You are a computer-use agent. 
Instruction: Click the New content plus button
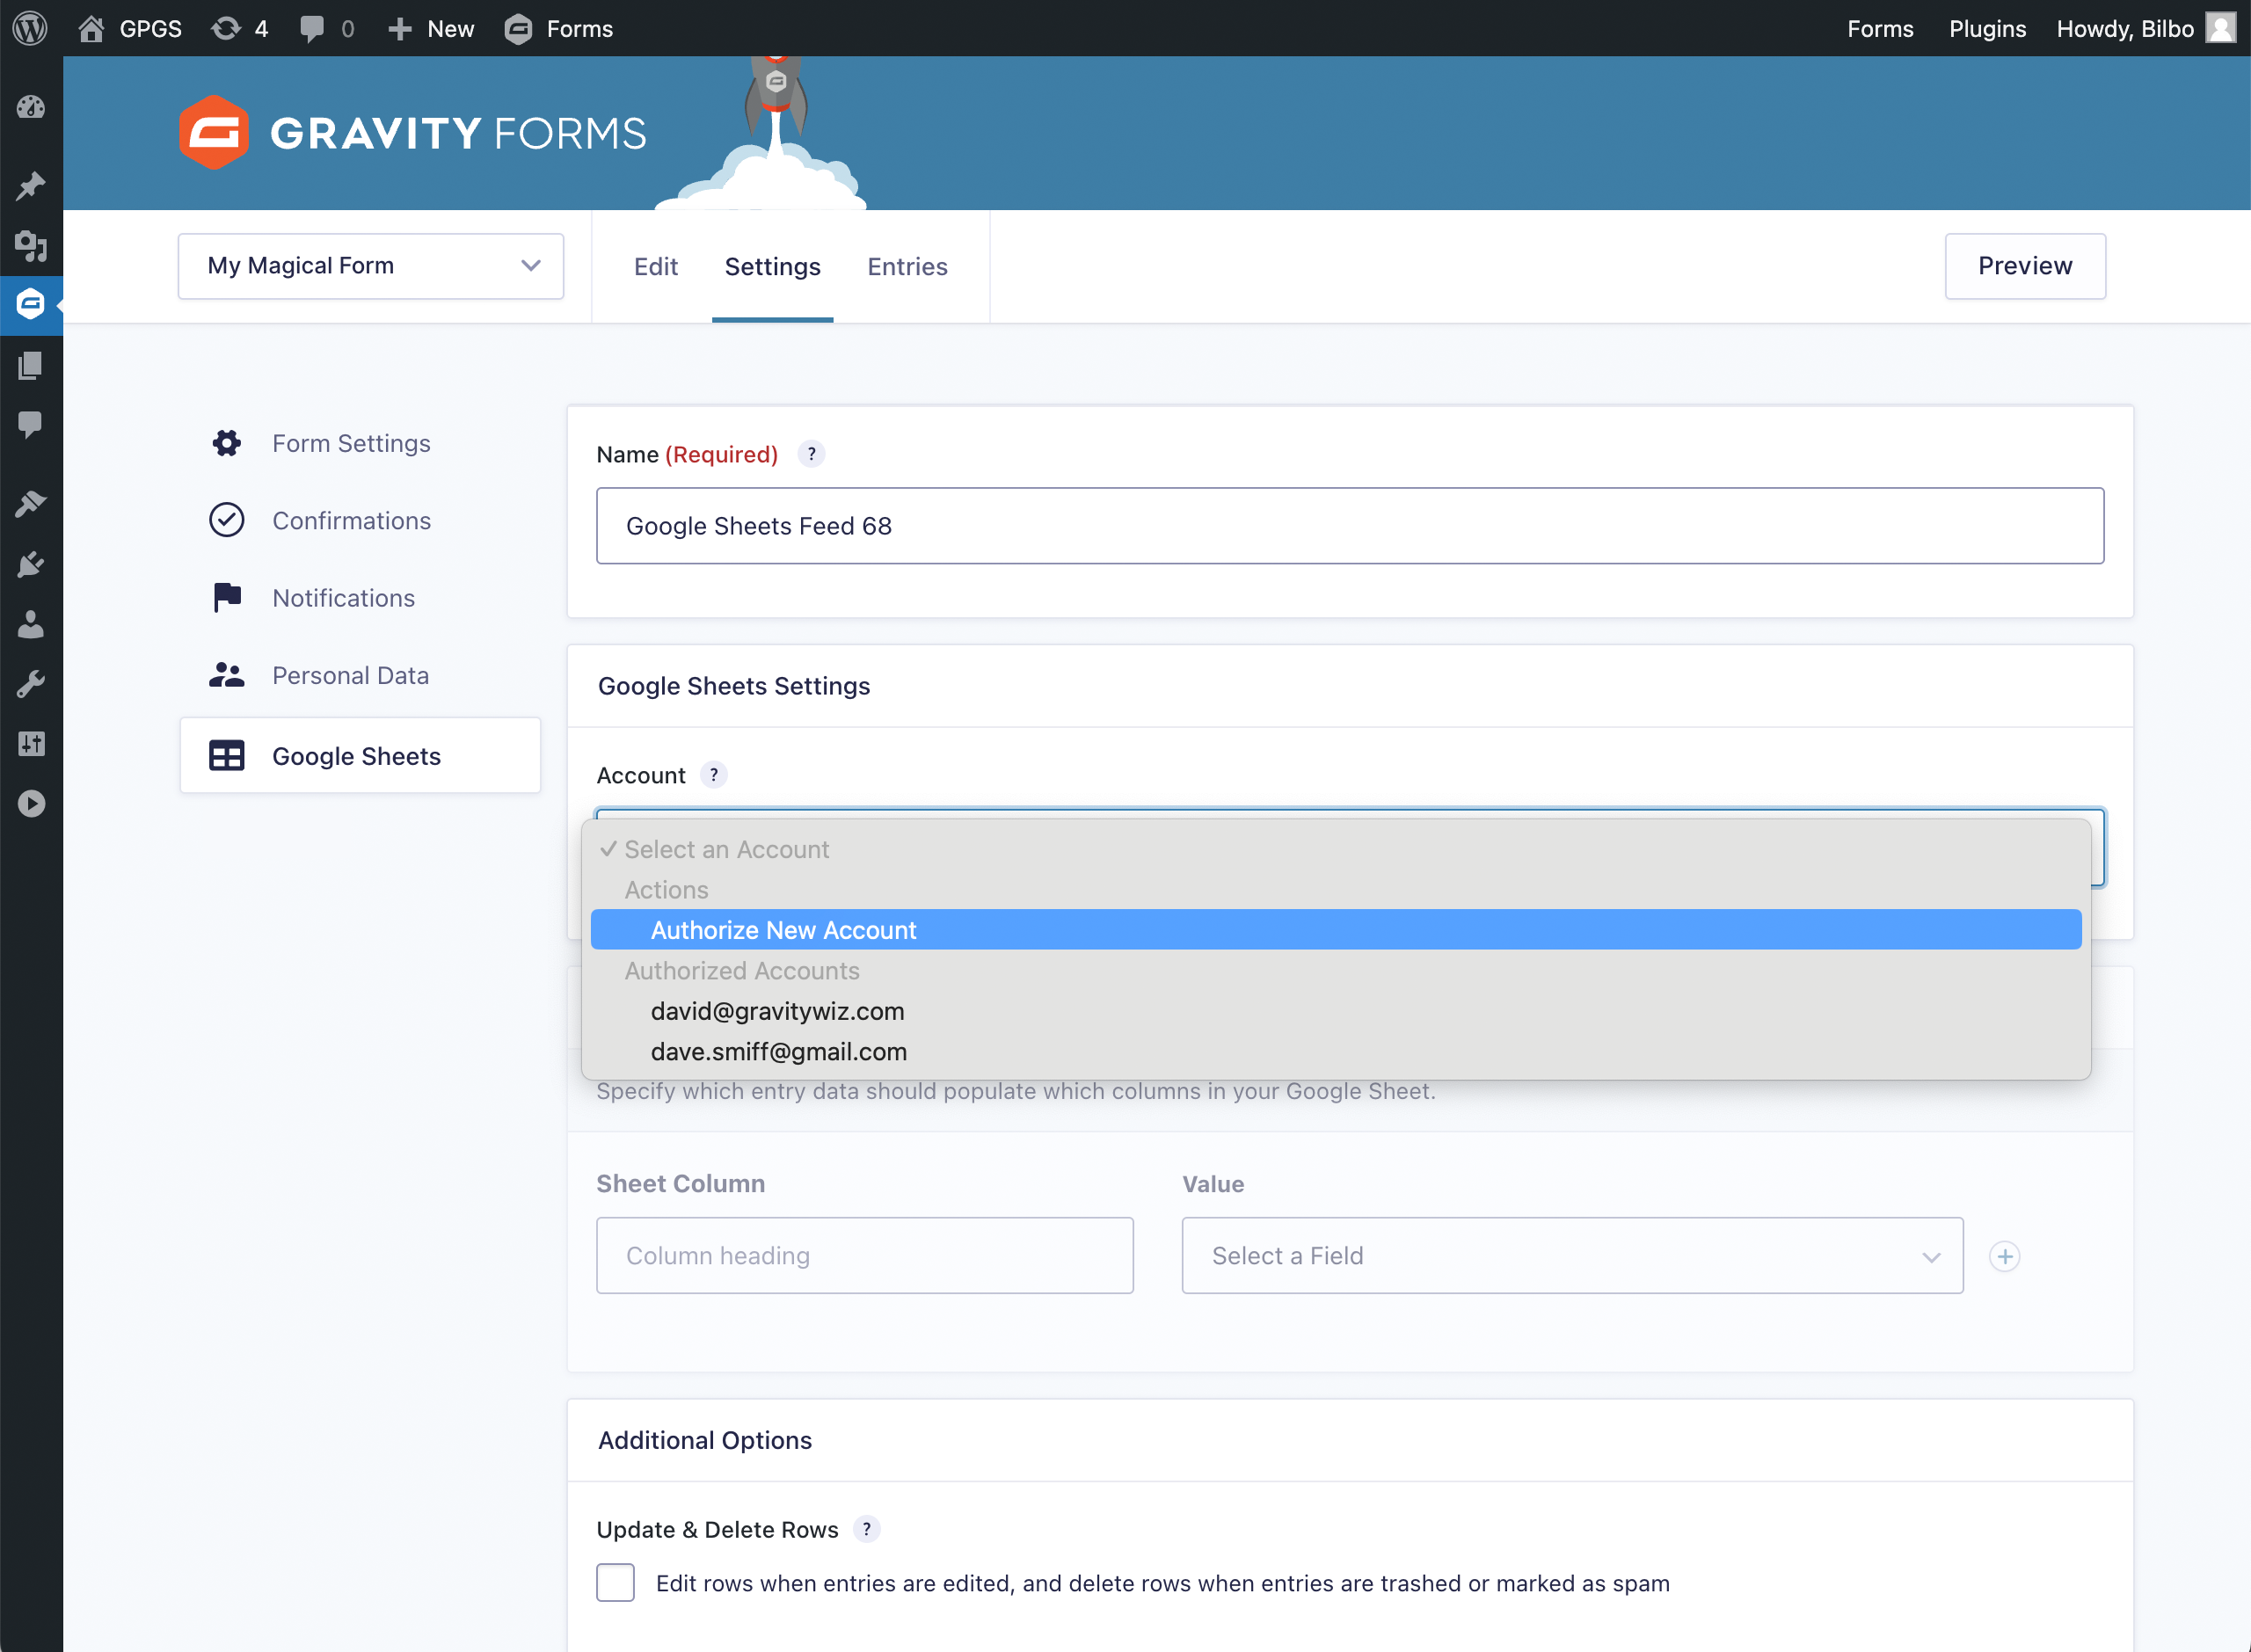(x=431, y=28)
